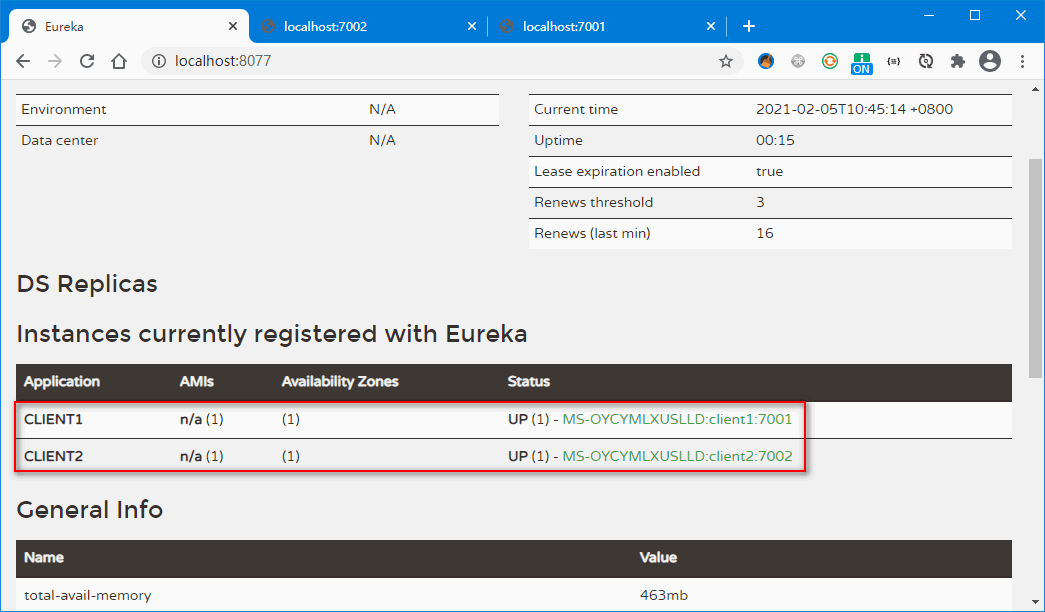Open a new browser tab
Image resolution: width=1045 pixels, height=612 pixels.
749,26
